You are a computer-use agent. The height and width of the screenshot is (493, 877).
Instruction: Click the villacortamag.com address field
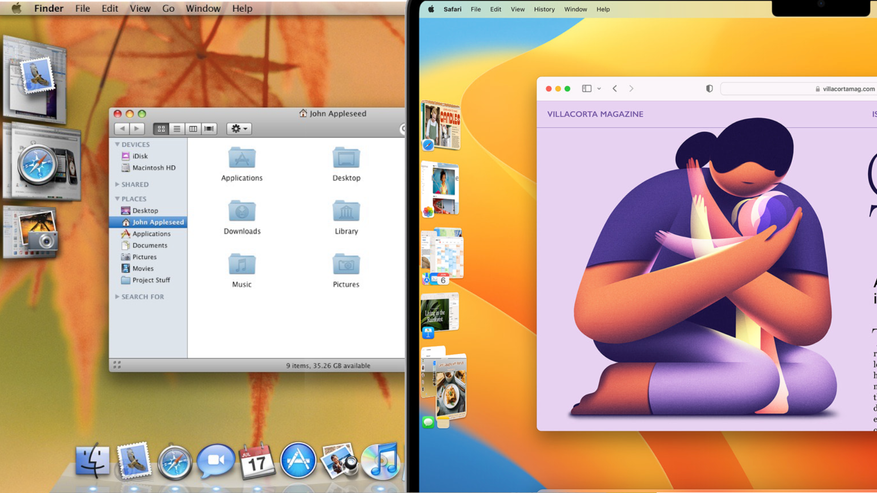(x=799, y=88)
